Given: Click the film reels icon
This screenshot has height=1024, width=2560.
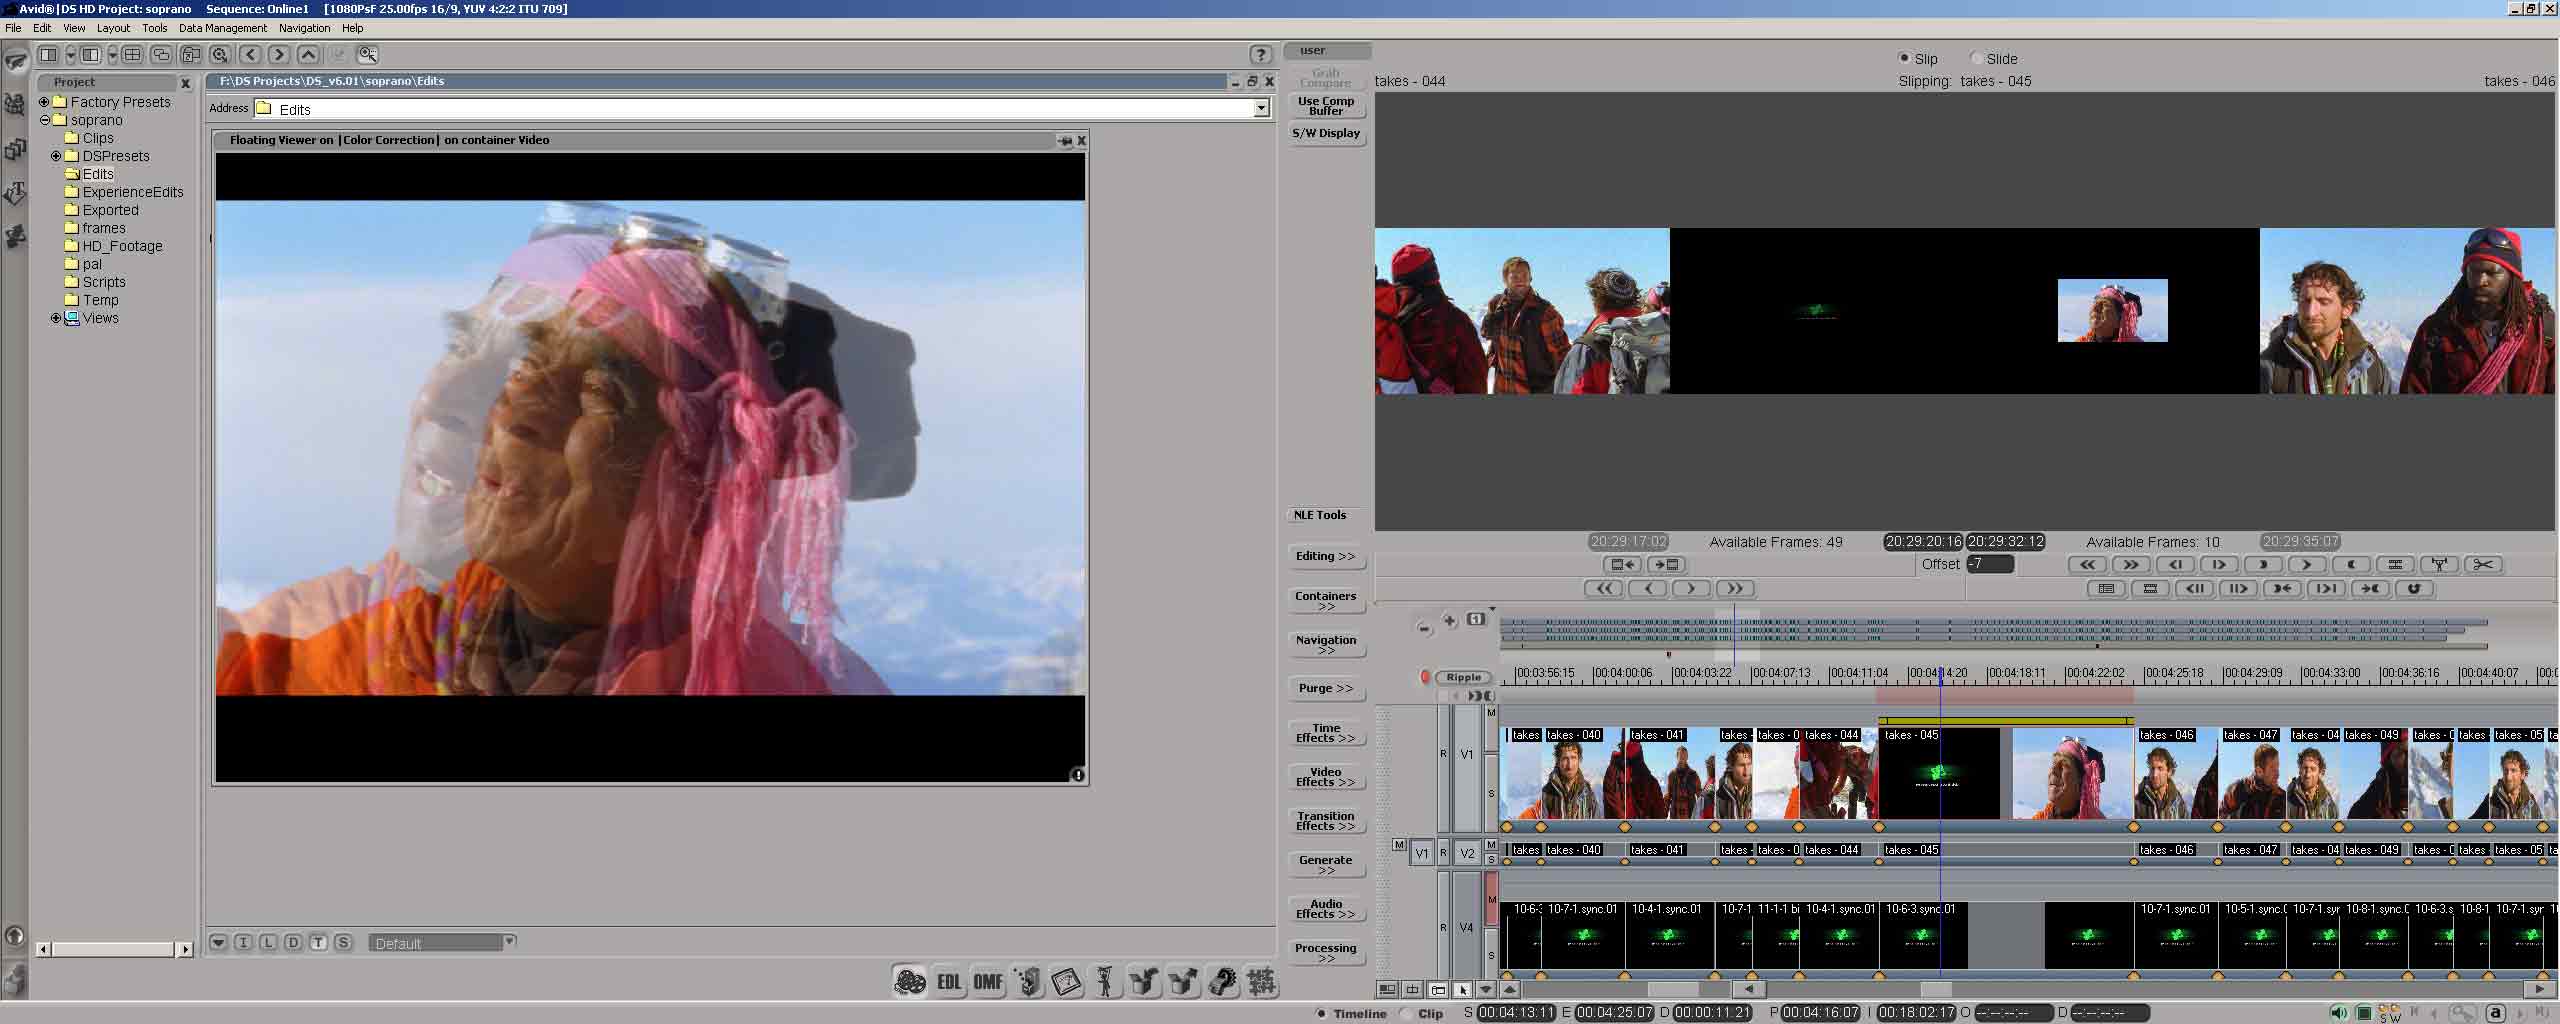Looking at the screenshot, I should pos(910,982).
